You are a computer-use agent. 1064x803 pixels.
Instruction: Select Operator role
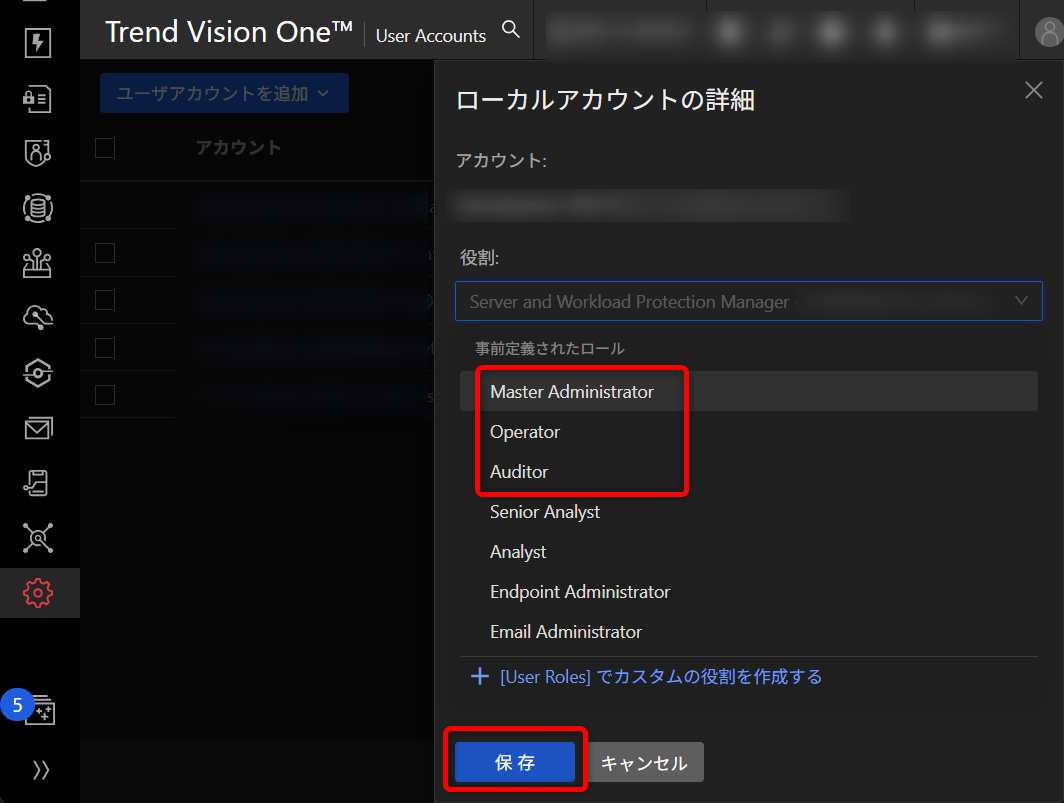[x=748, y=432]
